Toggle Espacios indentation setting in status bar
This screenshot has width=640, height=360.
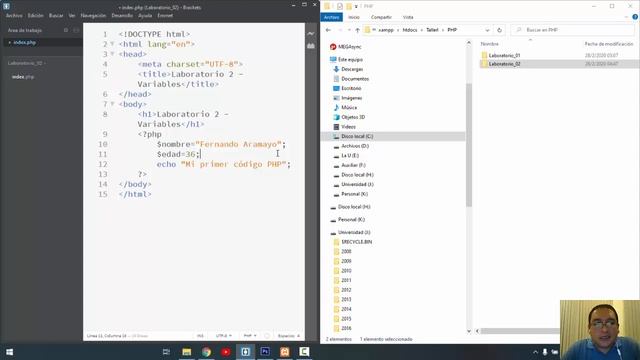point(289,336)
